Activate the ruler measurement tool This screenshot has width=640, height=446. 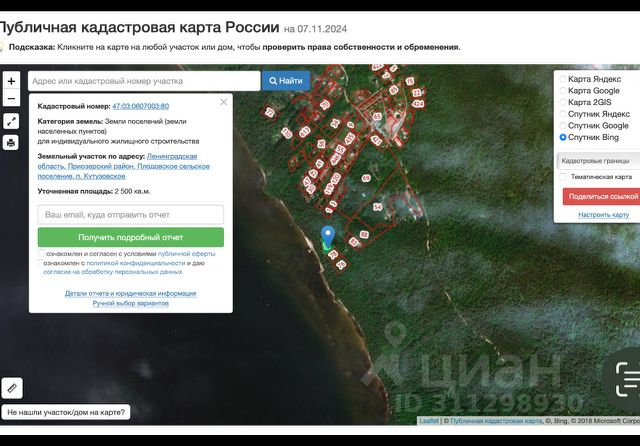tap(12, 388)
